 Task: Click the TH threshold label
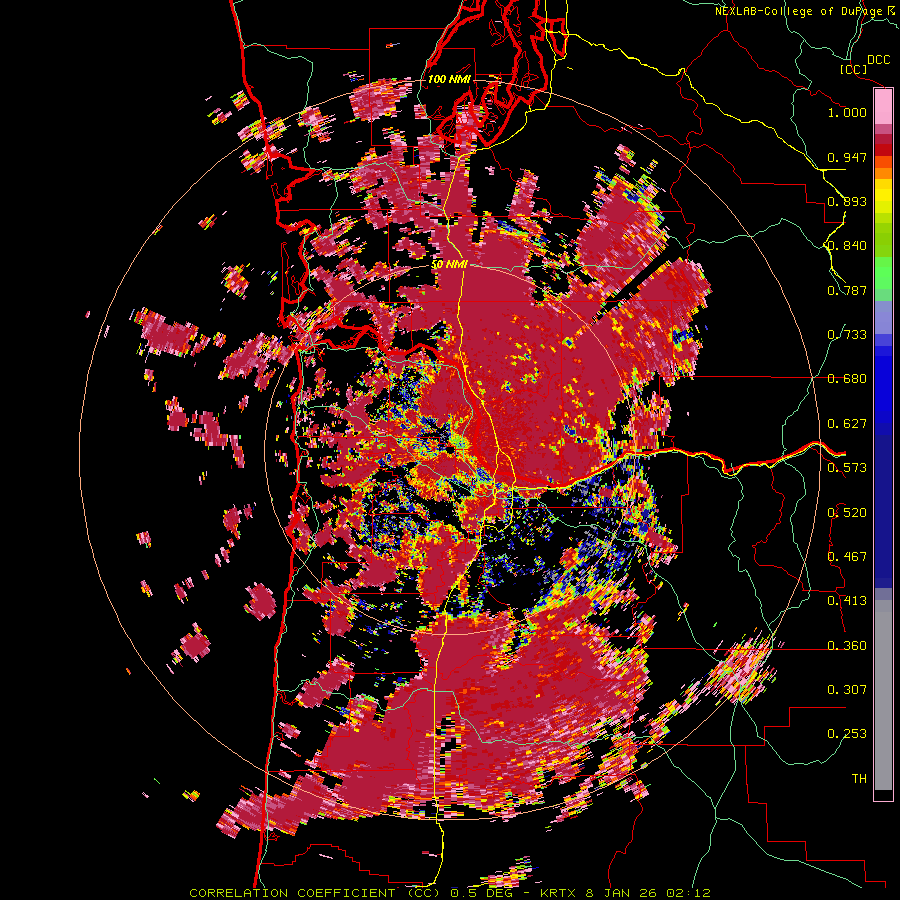859,779
